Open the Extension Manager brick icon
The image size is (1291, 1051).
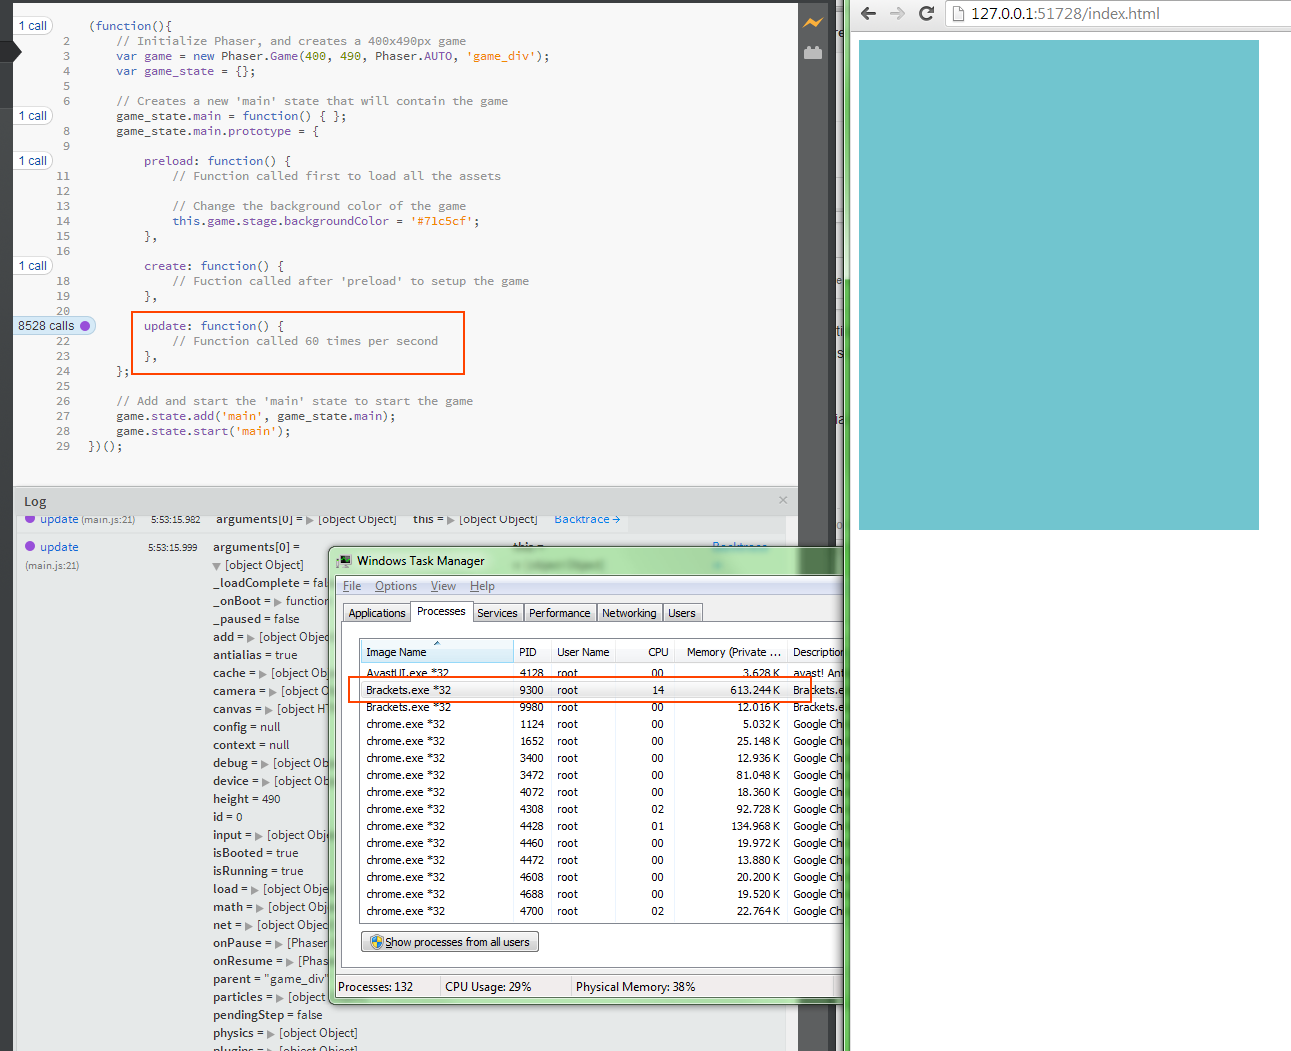(x=813, y=53)
